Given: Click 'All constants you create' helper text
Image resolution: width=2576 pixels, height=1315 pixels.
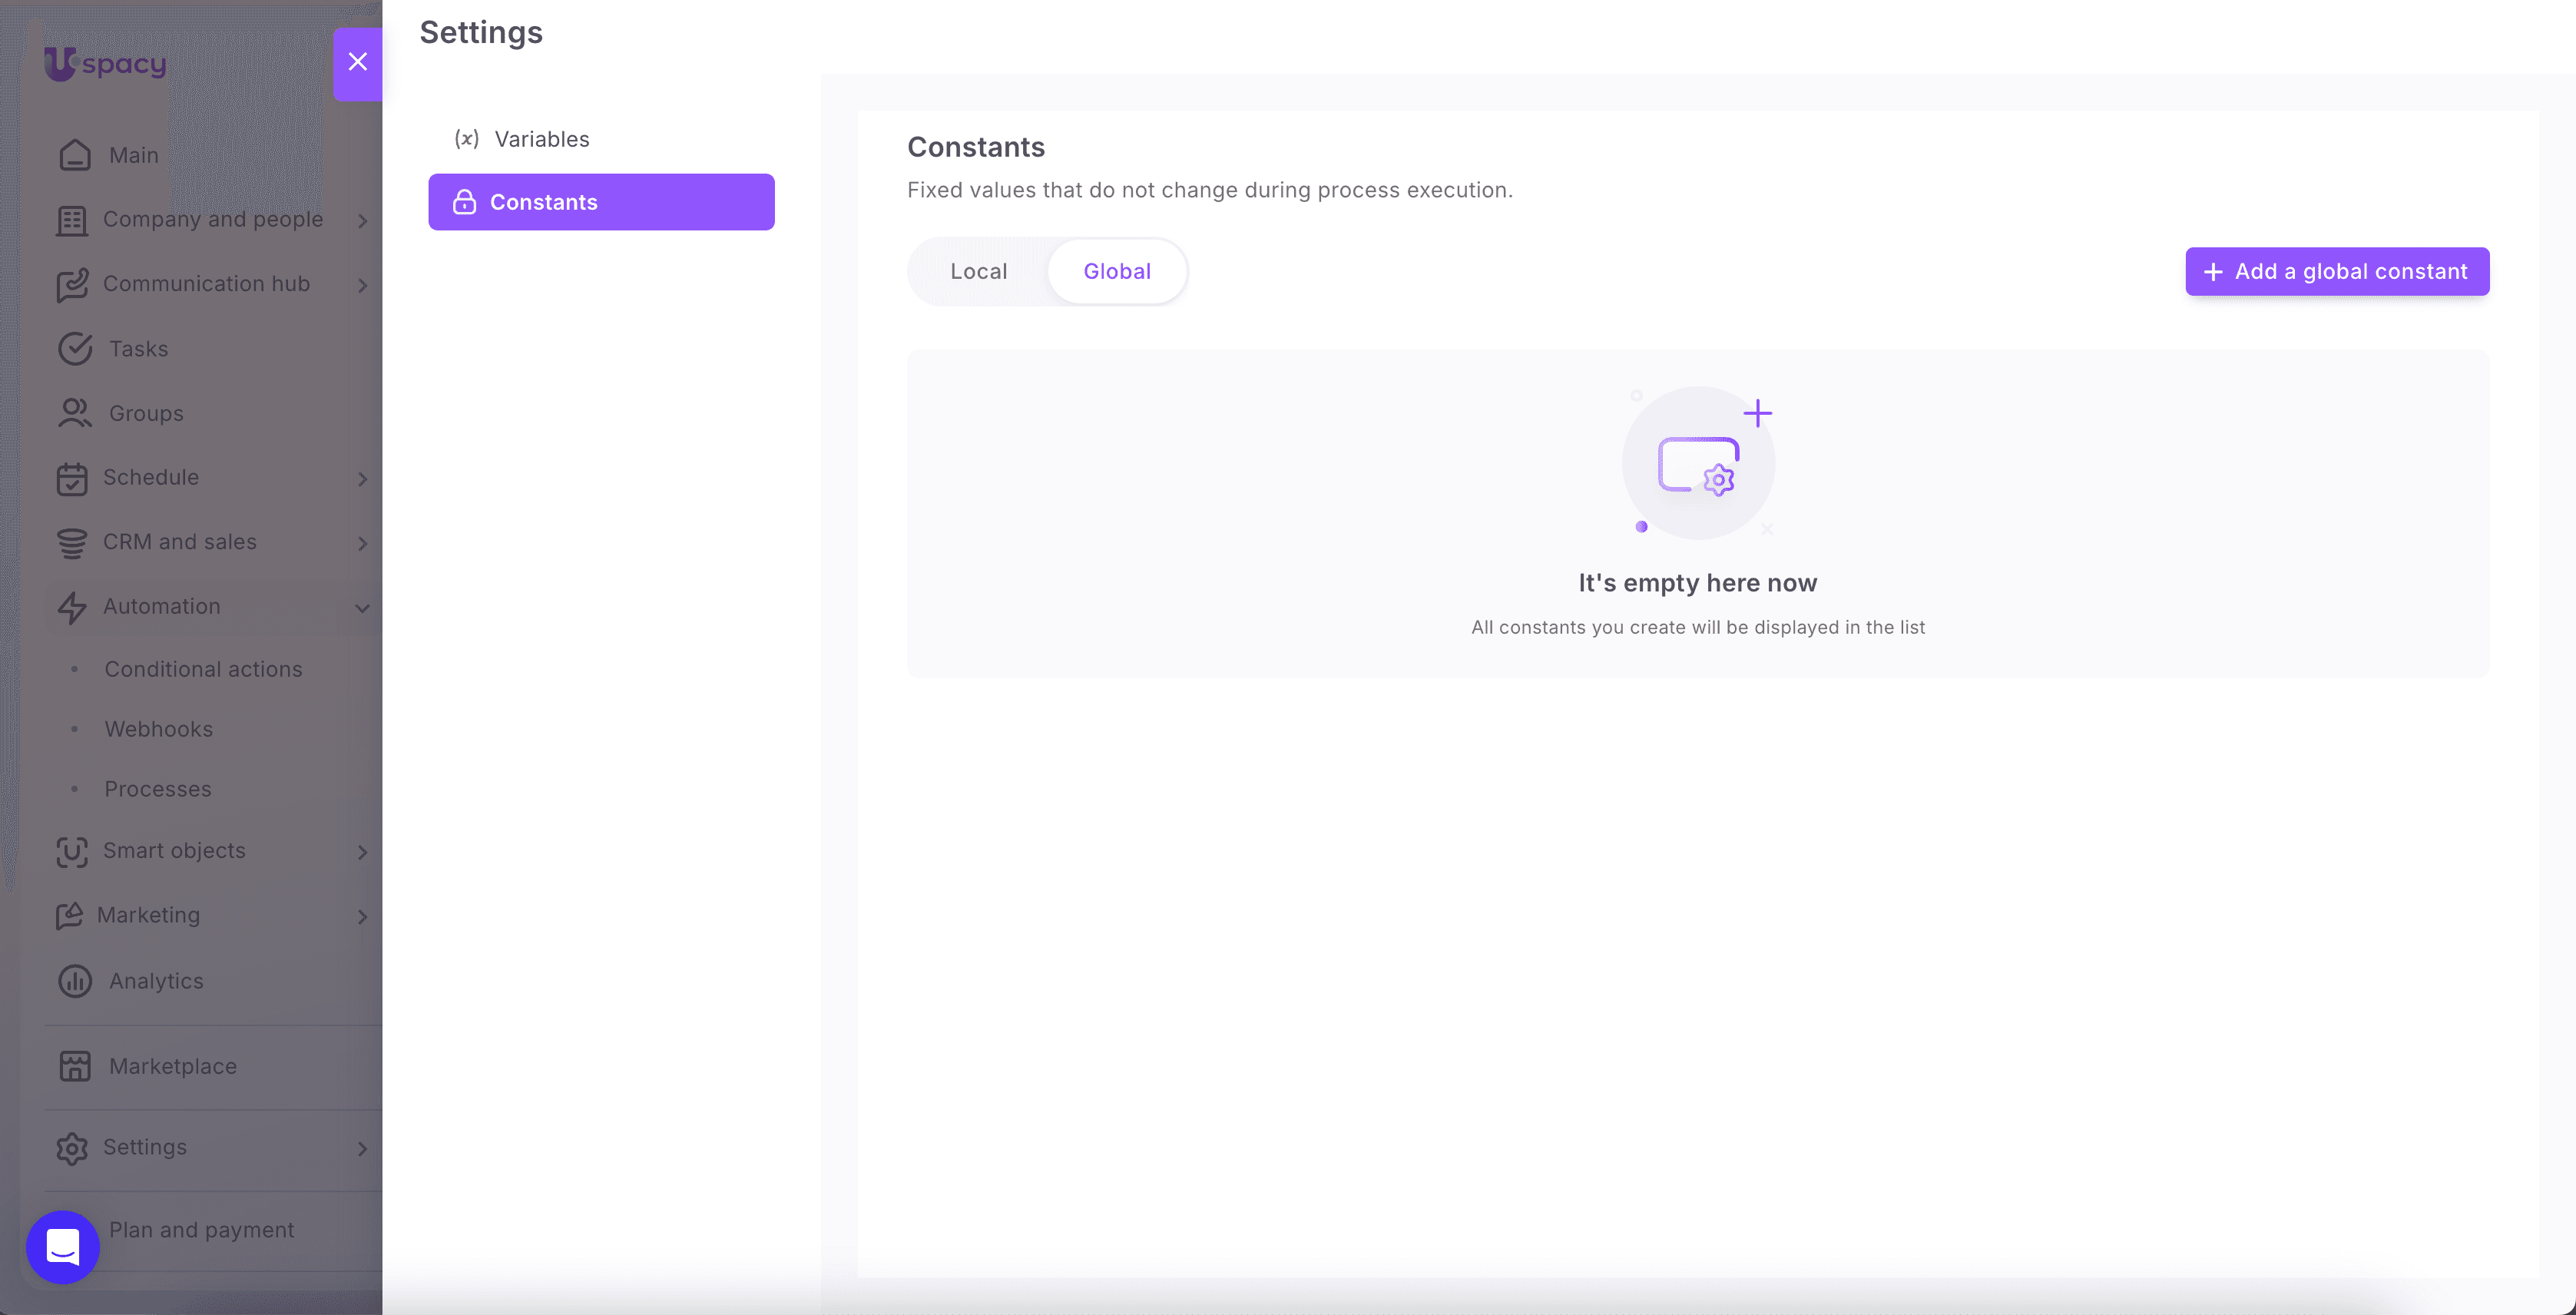Looking at the screenshot, I should (x=1698, y=627).
